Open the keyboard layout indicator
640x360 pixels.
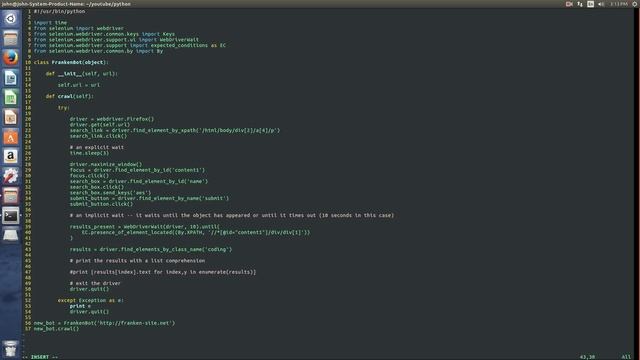pos(590,4)
